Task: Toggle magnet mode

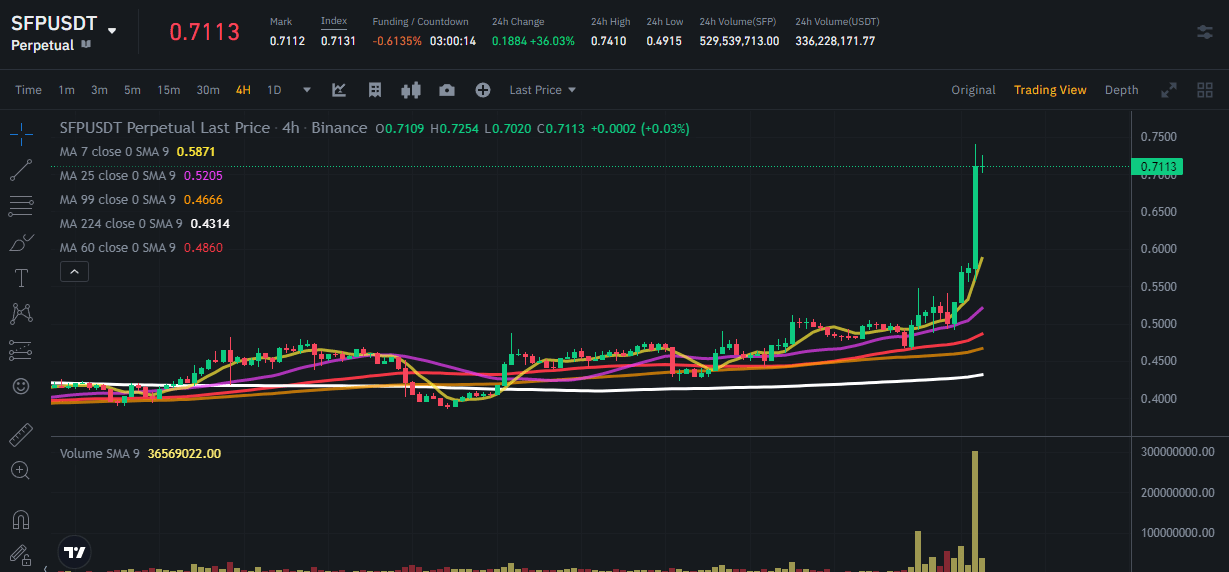Action: pos(21,520)
